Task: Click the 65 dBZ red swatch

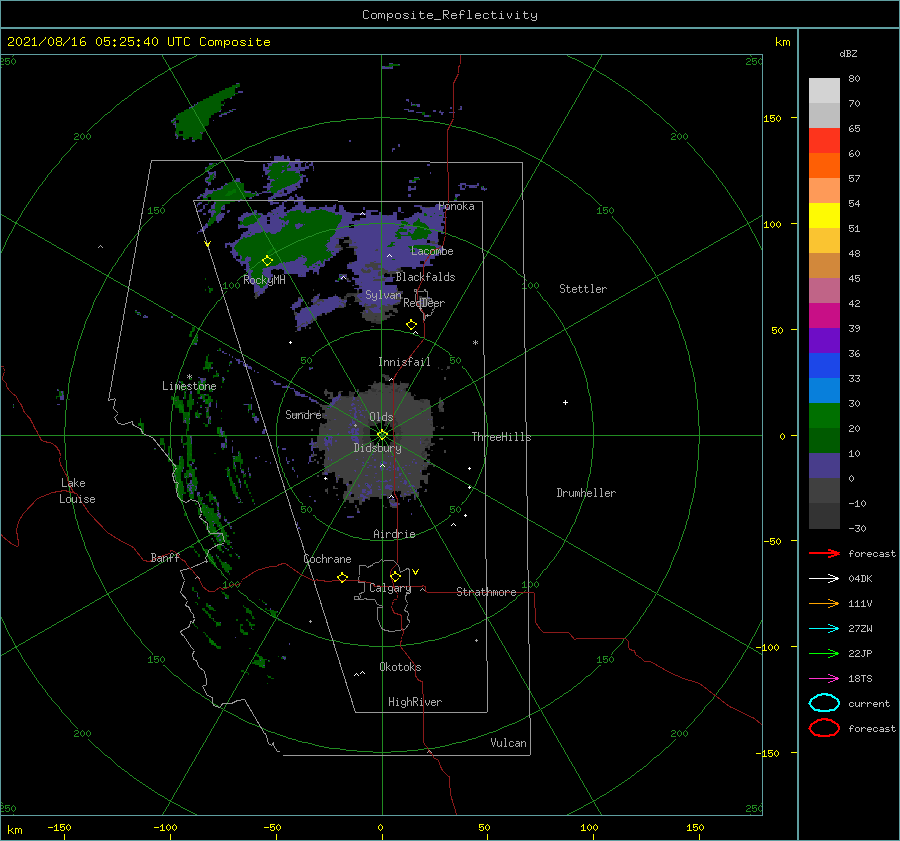Action: click(x=824, y=141)
